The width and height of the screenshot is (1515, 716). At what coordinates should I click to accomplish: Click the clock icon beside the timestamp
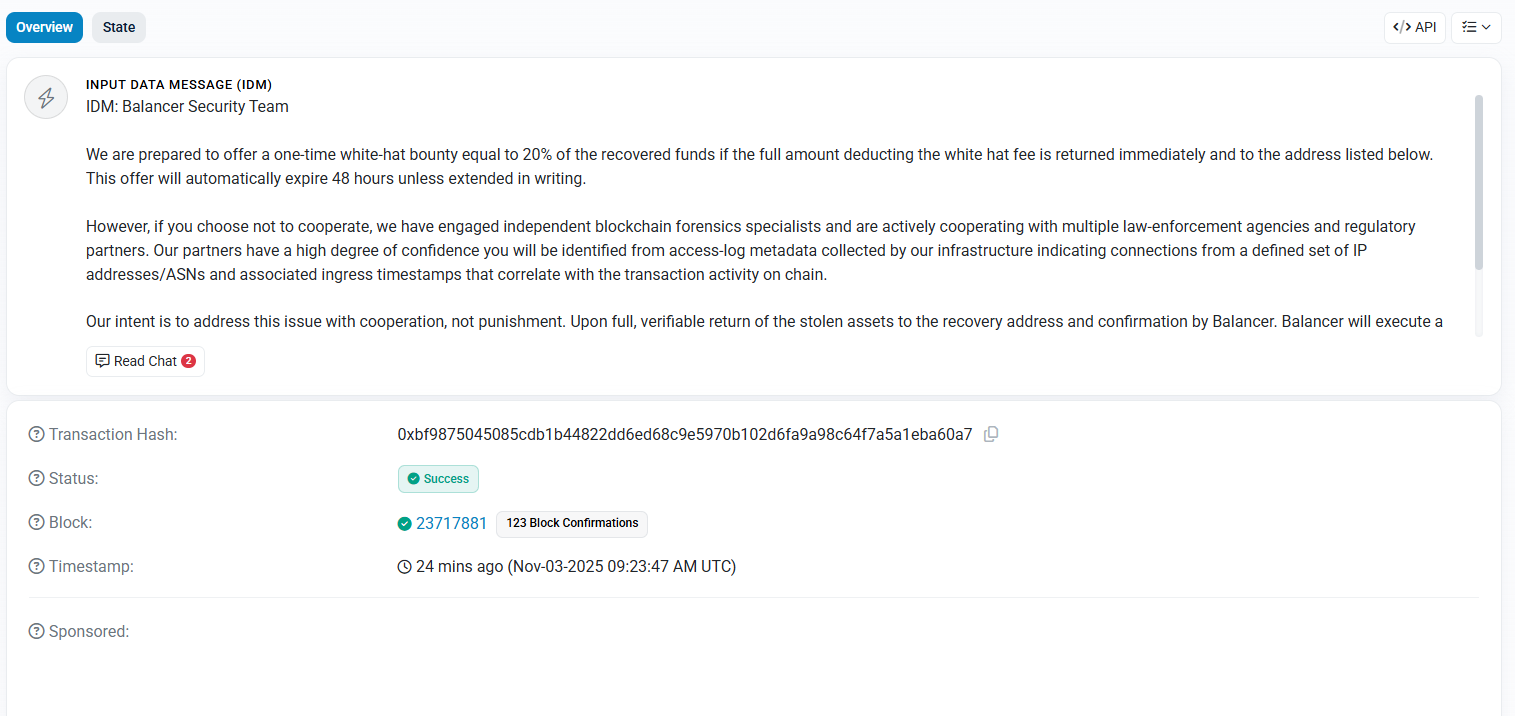(x=404, y=566)
